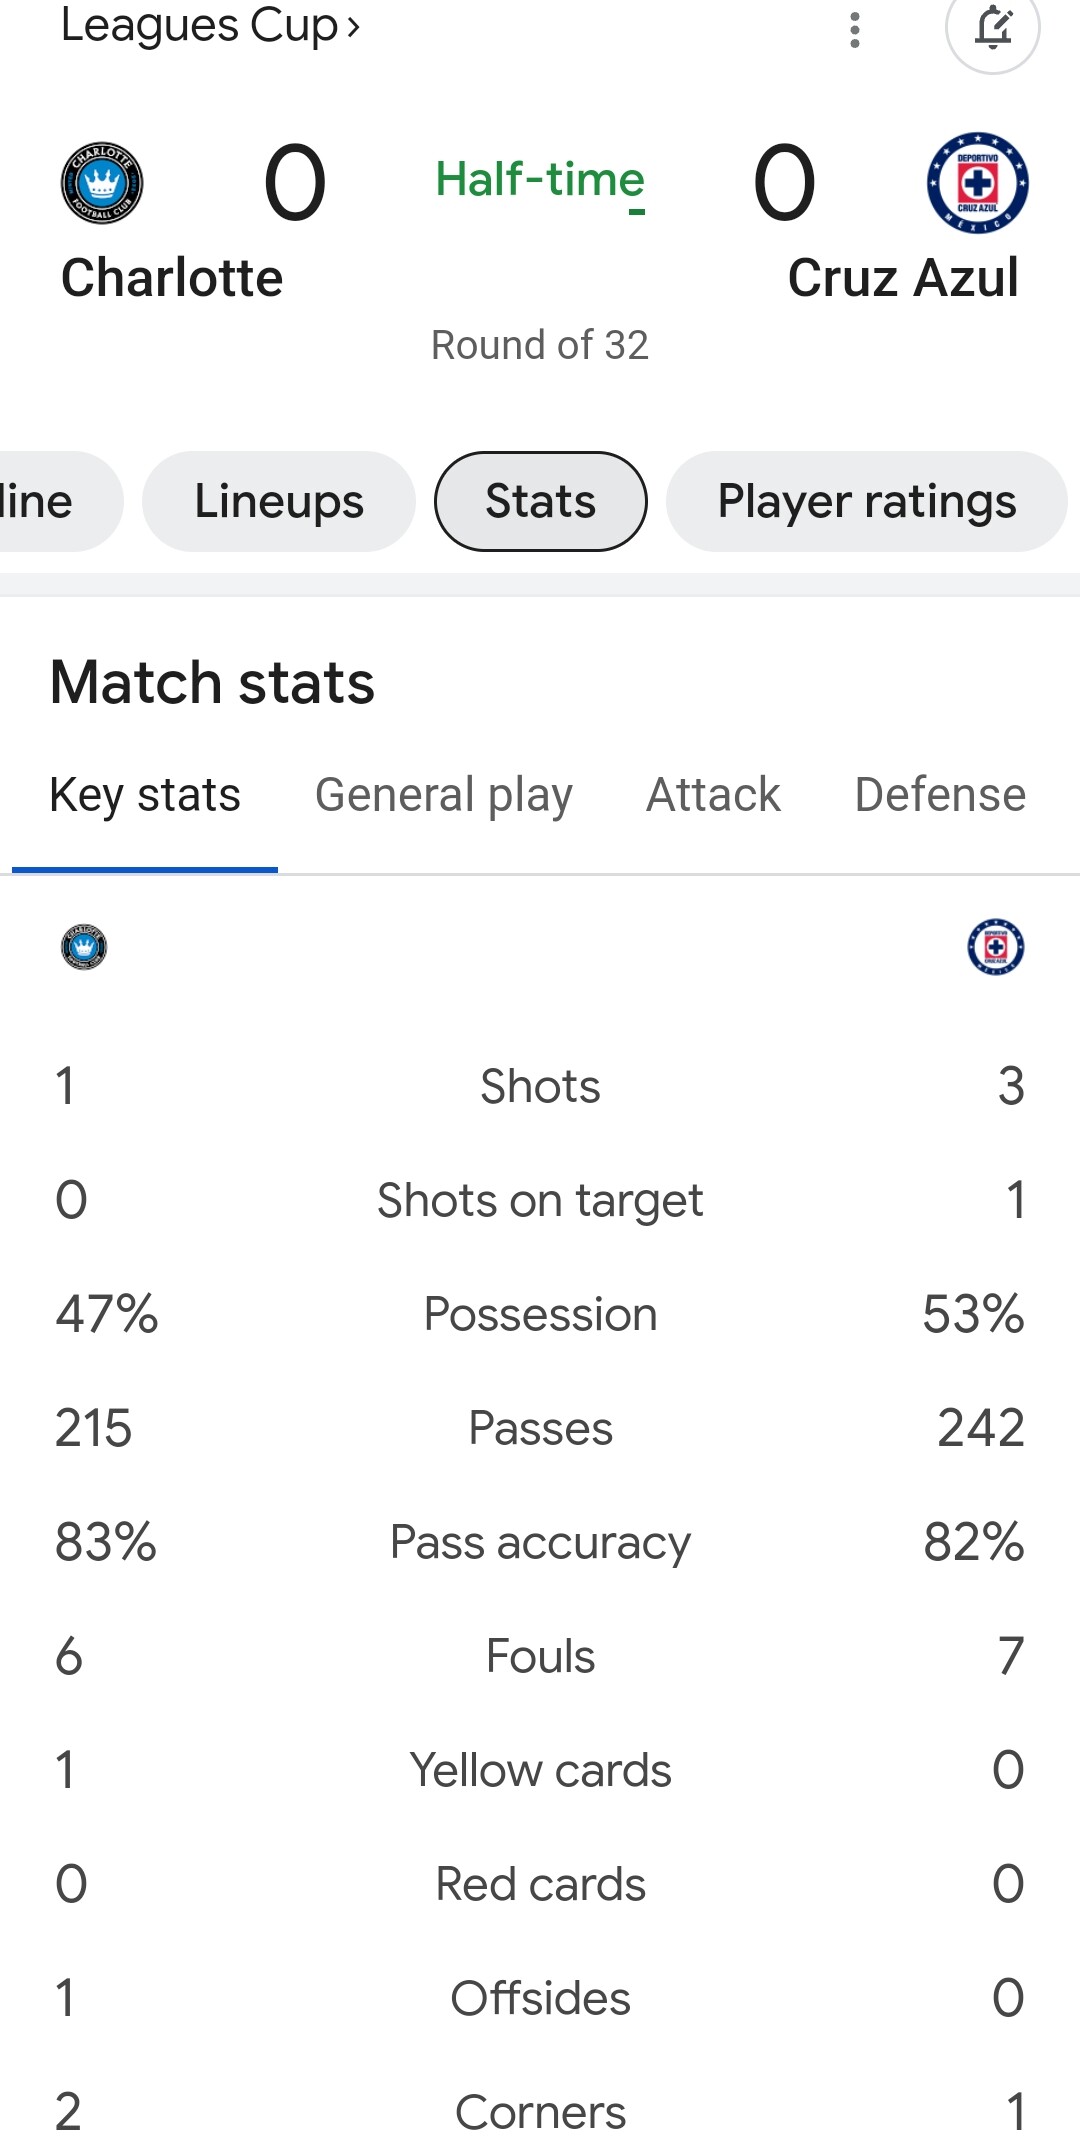The height and width of the screenshot is (2151, 1080).
Task: Click the Half-time match status text
Action: 540,180
